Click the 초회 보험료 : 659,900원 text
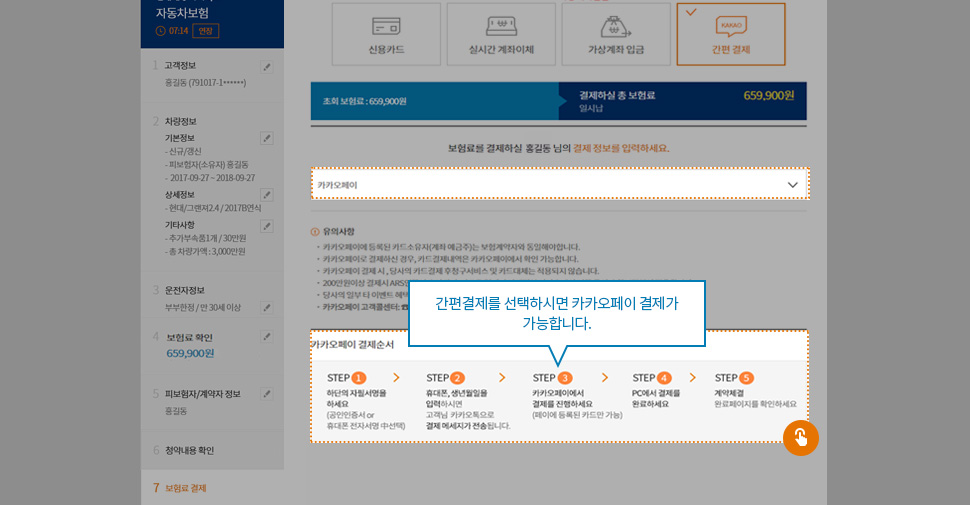970x505 pixels. click(364, 101)
